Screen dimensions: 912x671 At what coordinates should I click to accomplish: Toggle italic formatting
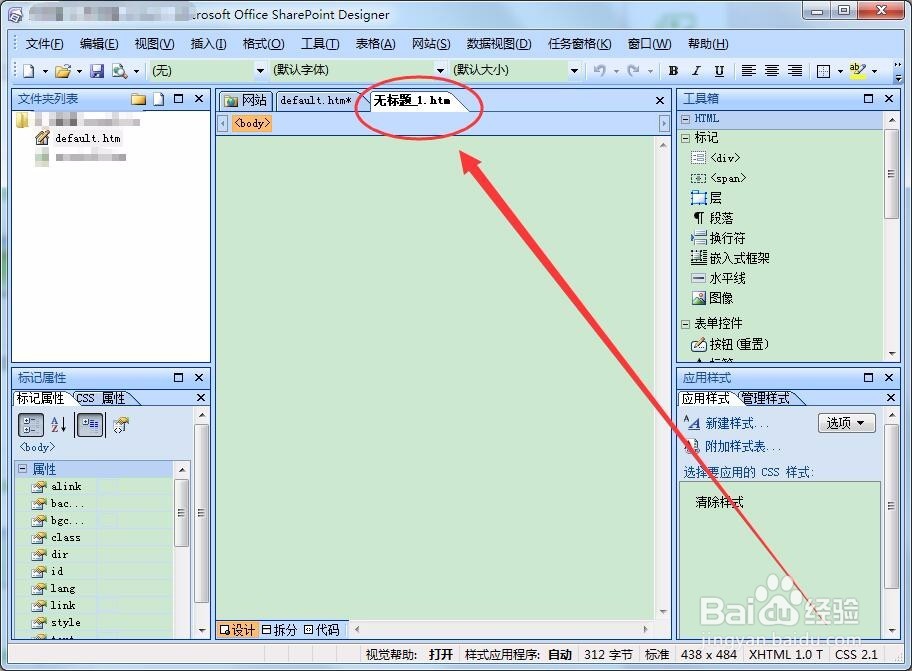point(696,71)
